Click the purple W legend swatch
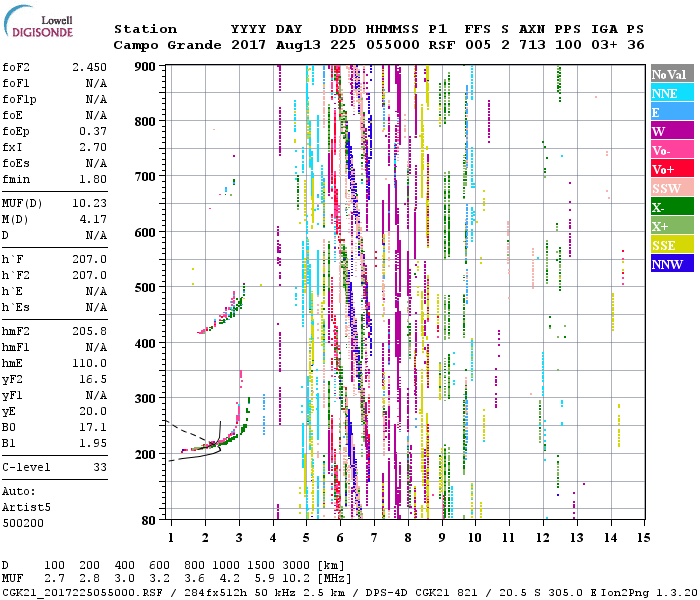This screenshot has width=700, height=600. tap(670, 131)
